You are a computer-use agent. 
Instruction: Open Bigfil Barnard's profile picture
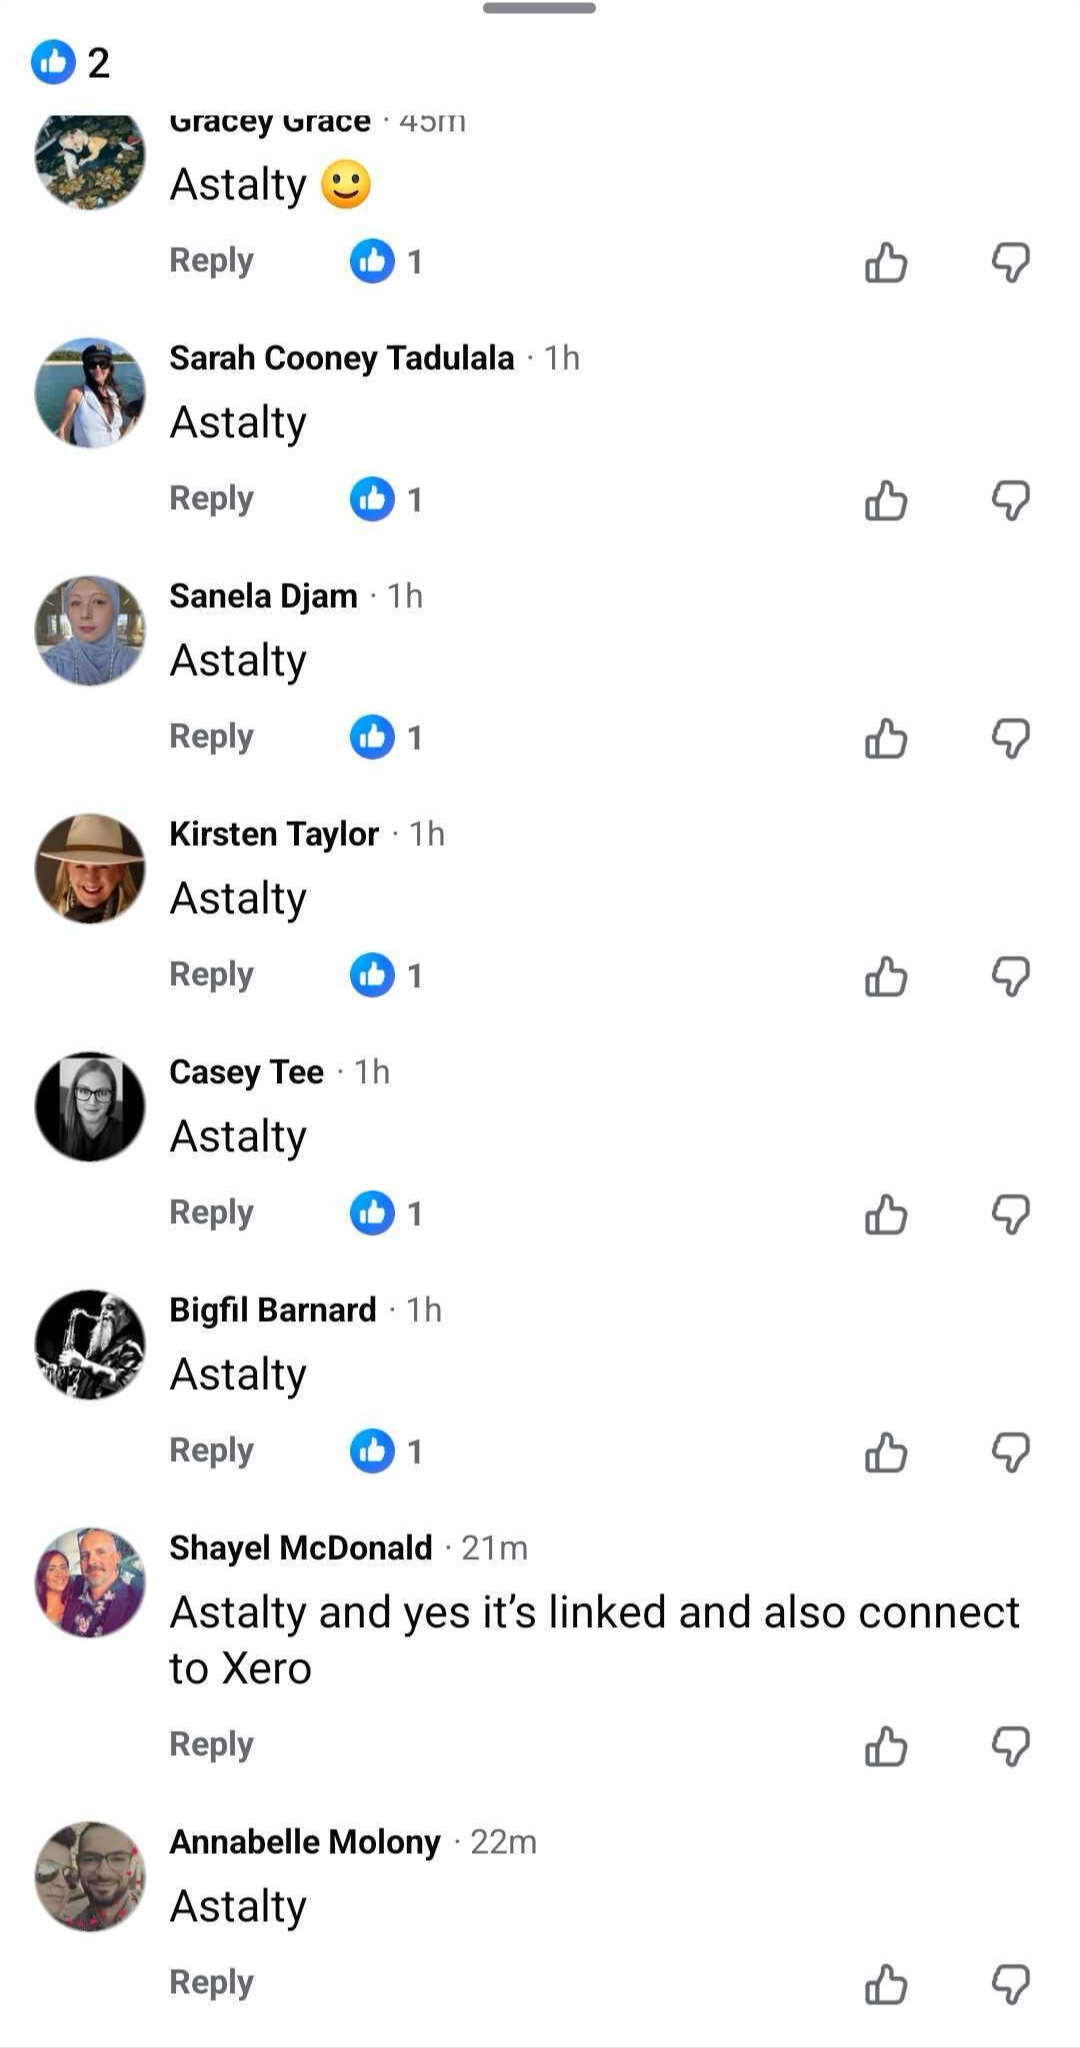click(x=88, y=1343)
